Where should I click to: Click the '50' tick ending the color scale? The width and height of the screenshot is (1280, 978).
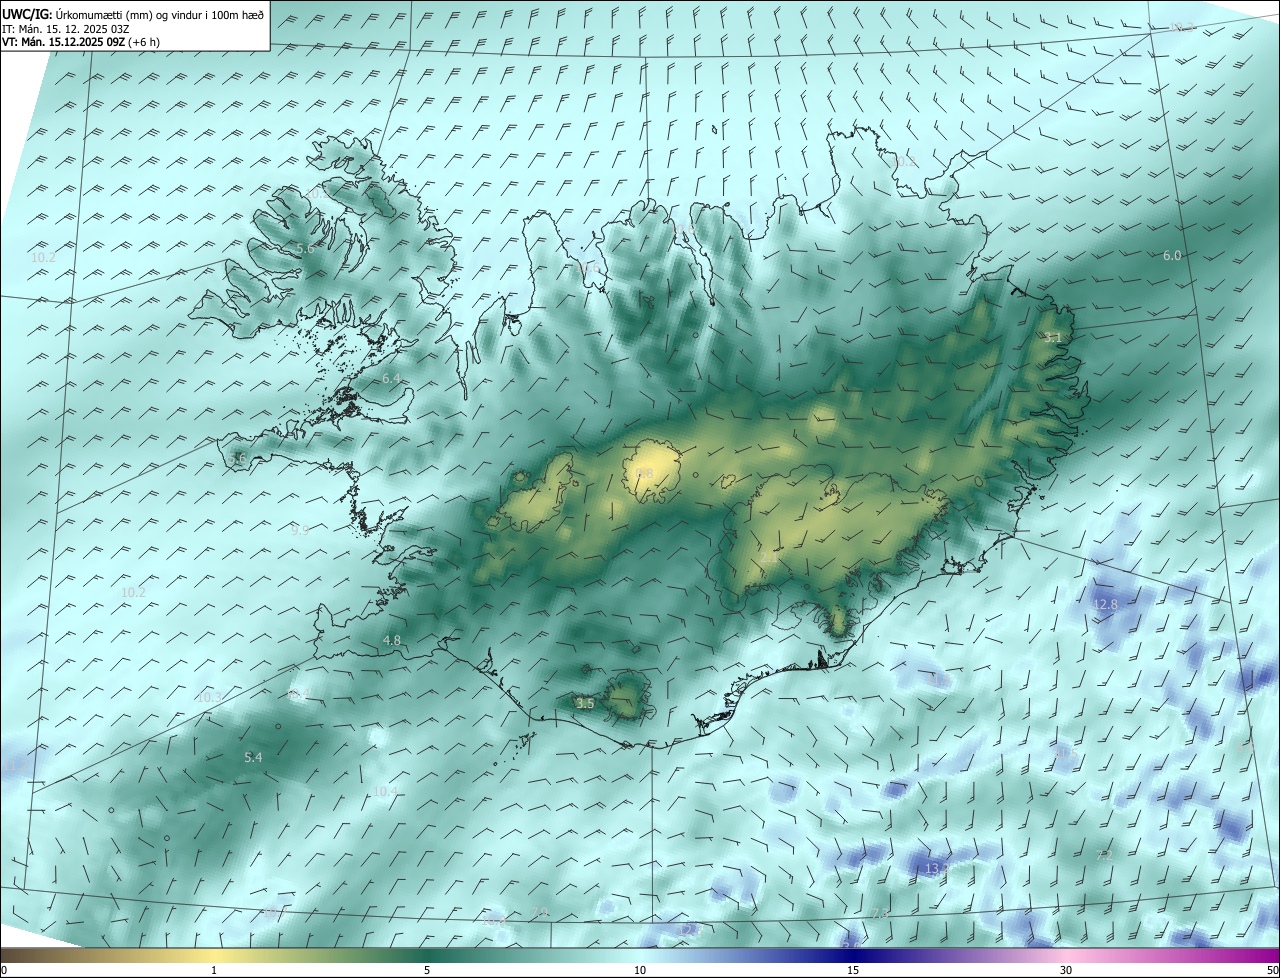point(1272,970)
